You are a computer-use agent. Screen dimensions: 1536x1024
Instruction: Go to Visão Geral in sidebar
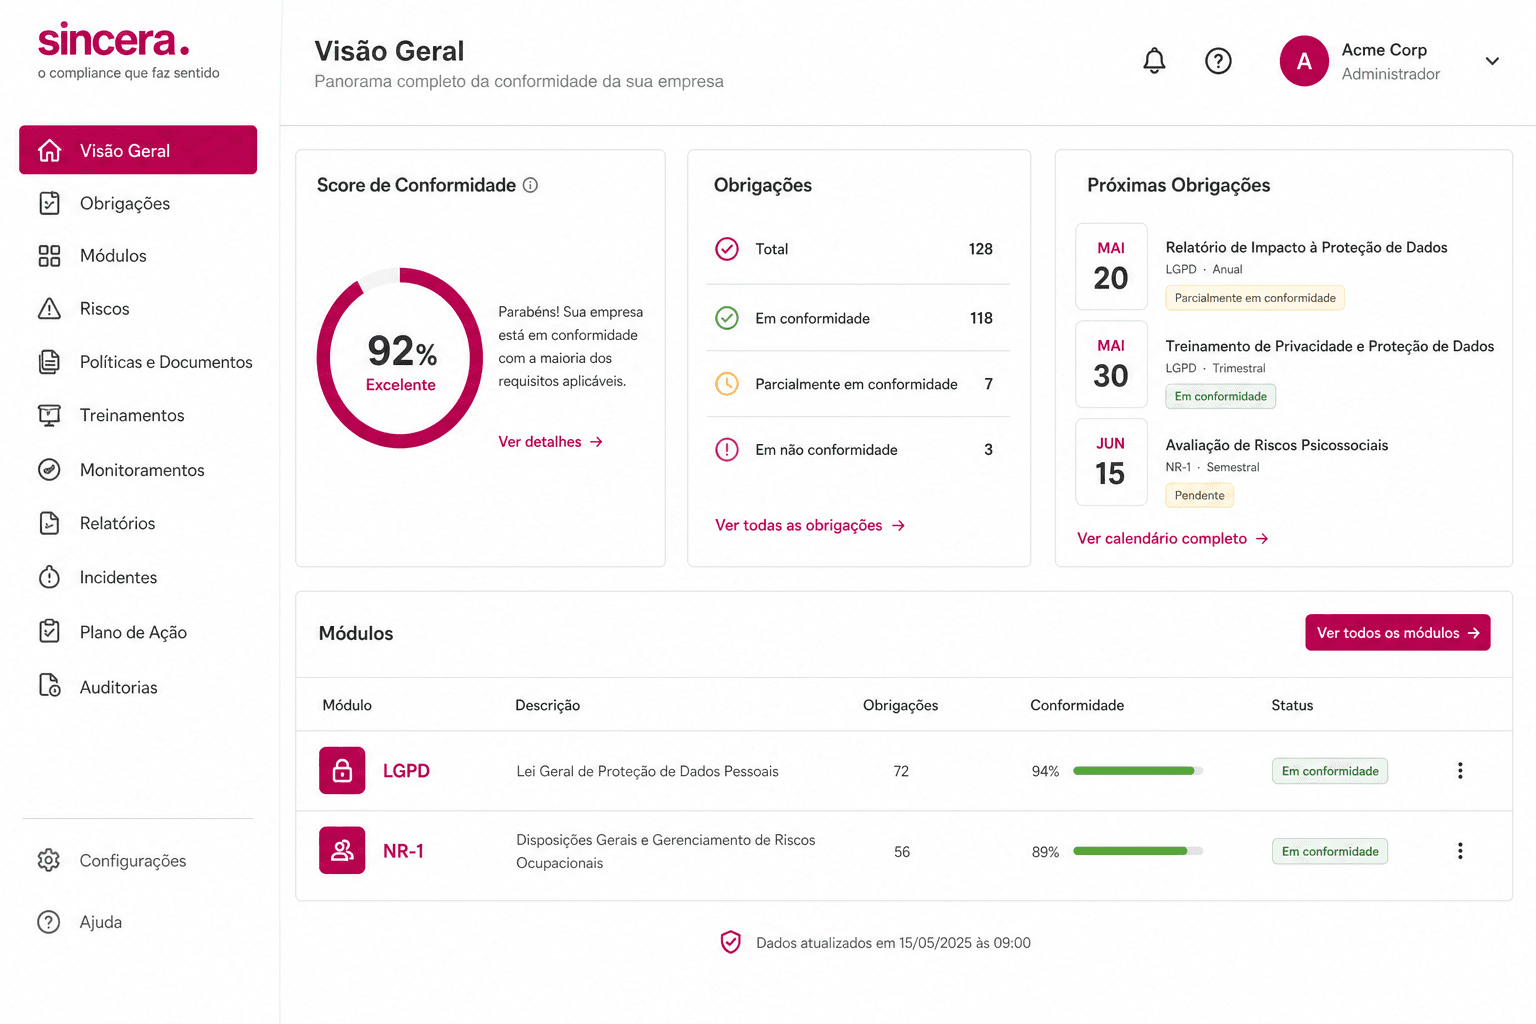tap(138, 150)
